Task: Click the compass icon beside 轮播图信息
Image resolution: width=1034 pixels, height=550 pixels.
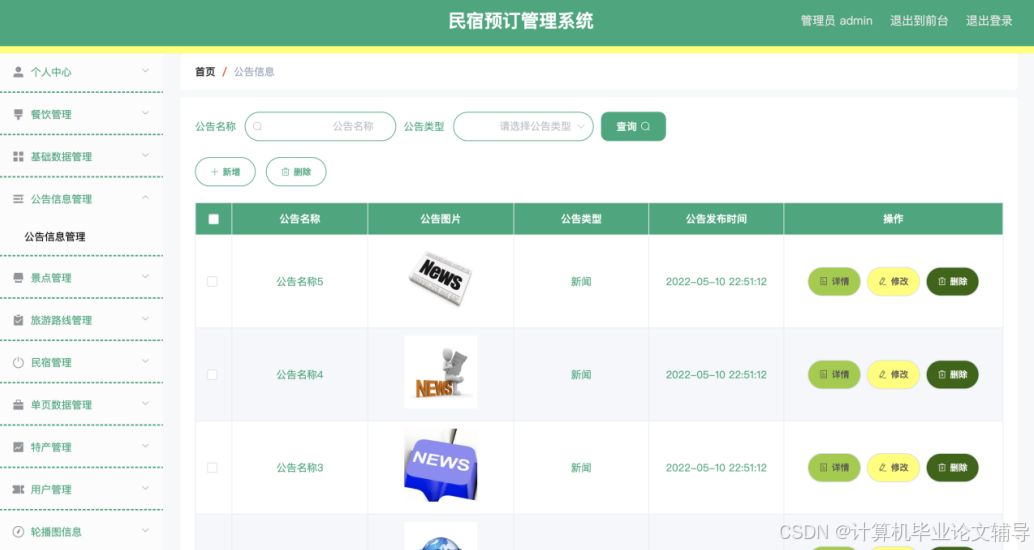Action: coord(18,532)
